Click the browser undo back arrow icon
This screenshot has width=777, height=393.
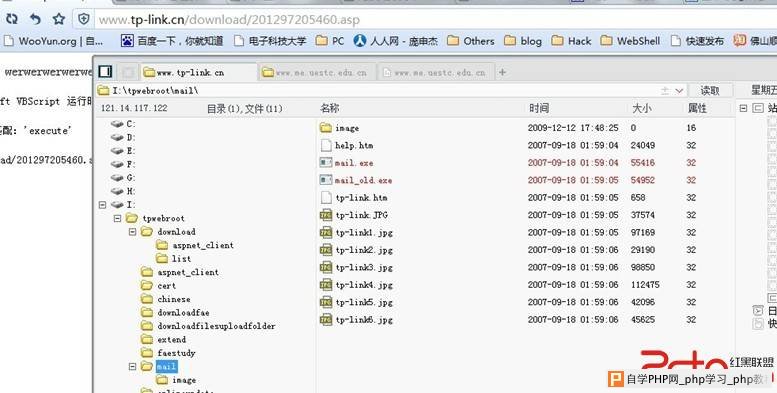click(35, 19)
